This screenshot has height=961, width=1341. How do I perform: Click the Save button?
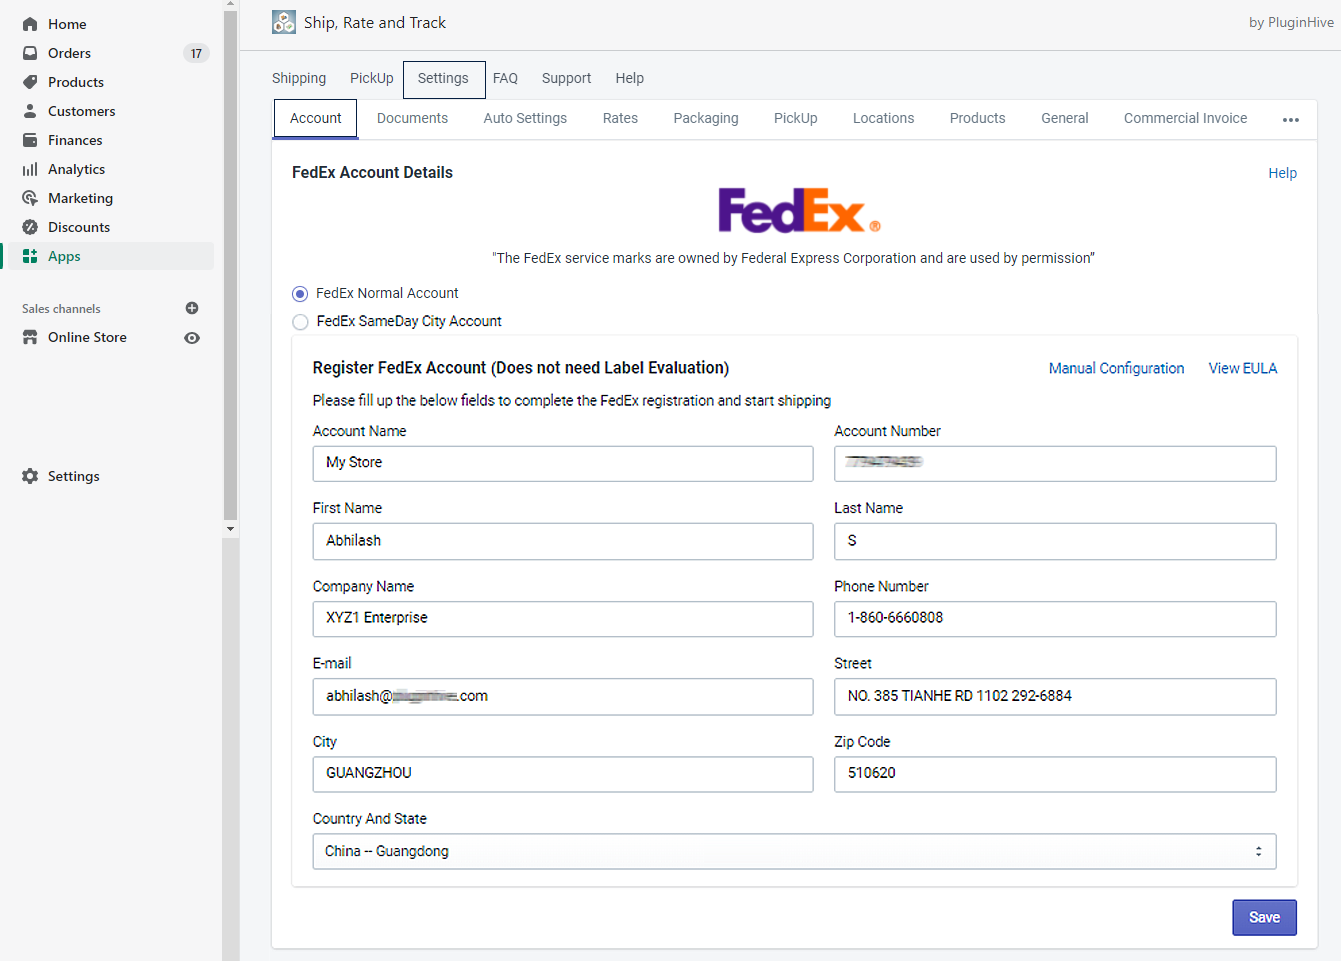click(1264, 917)
